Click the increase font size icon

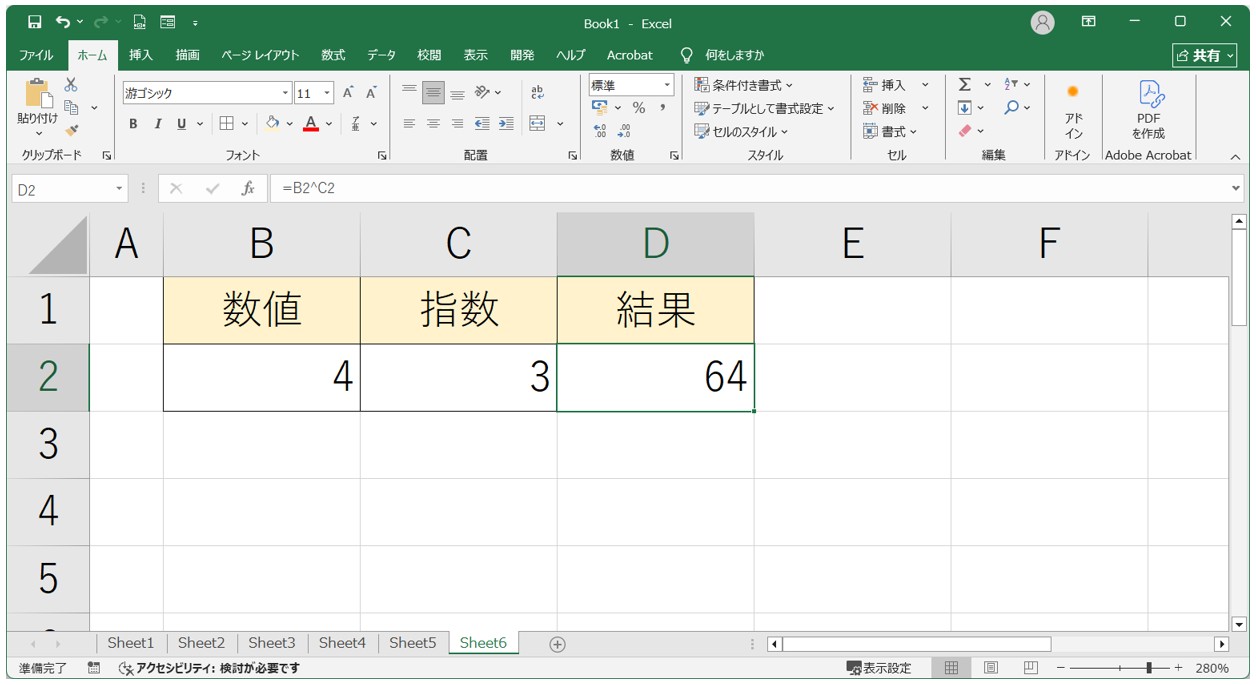pyautogui.click(x=348, y=93)
